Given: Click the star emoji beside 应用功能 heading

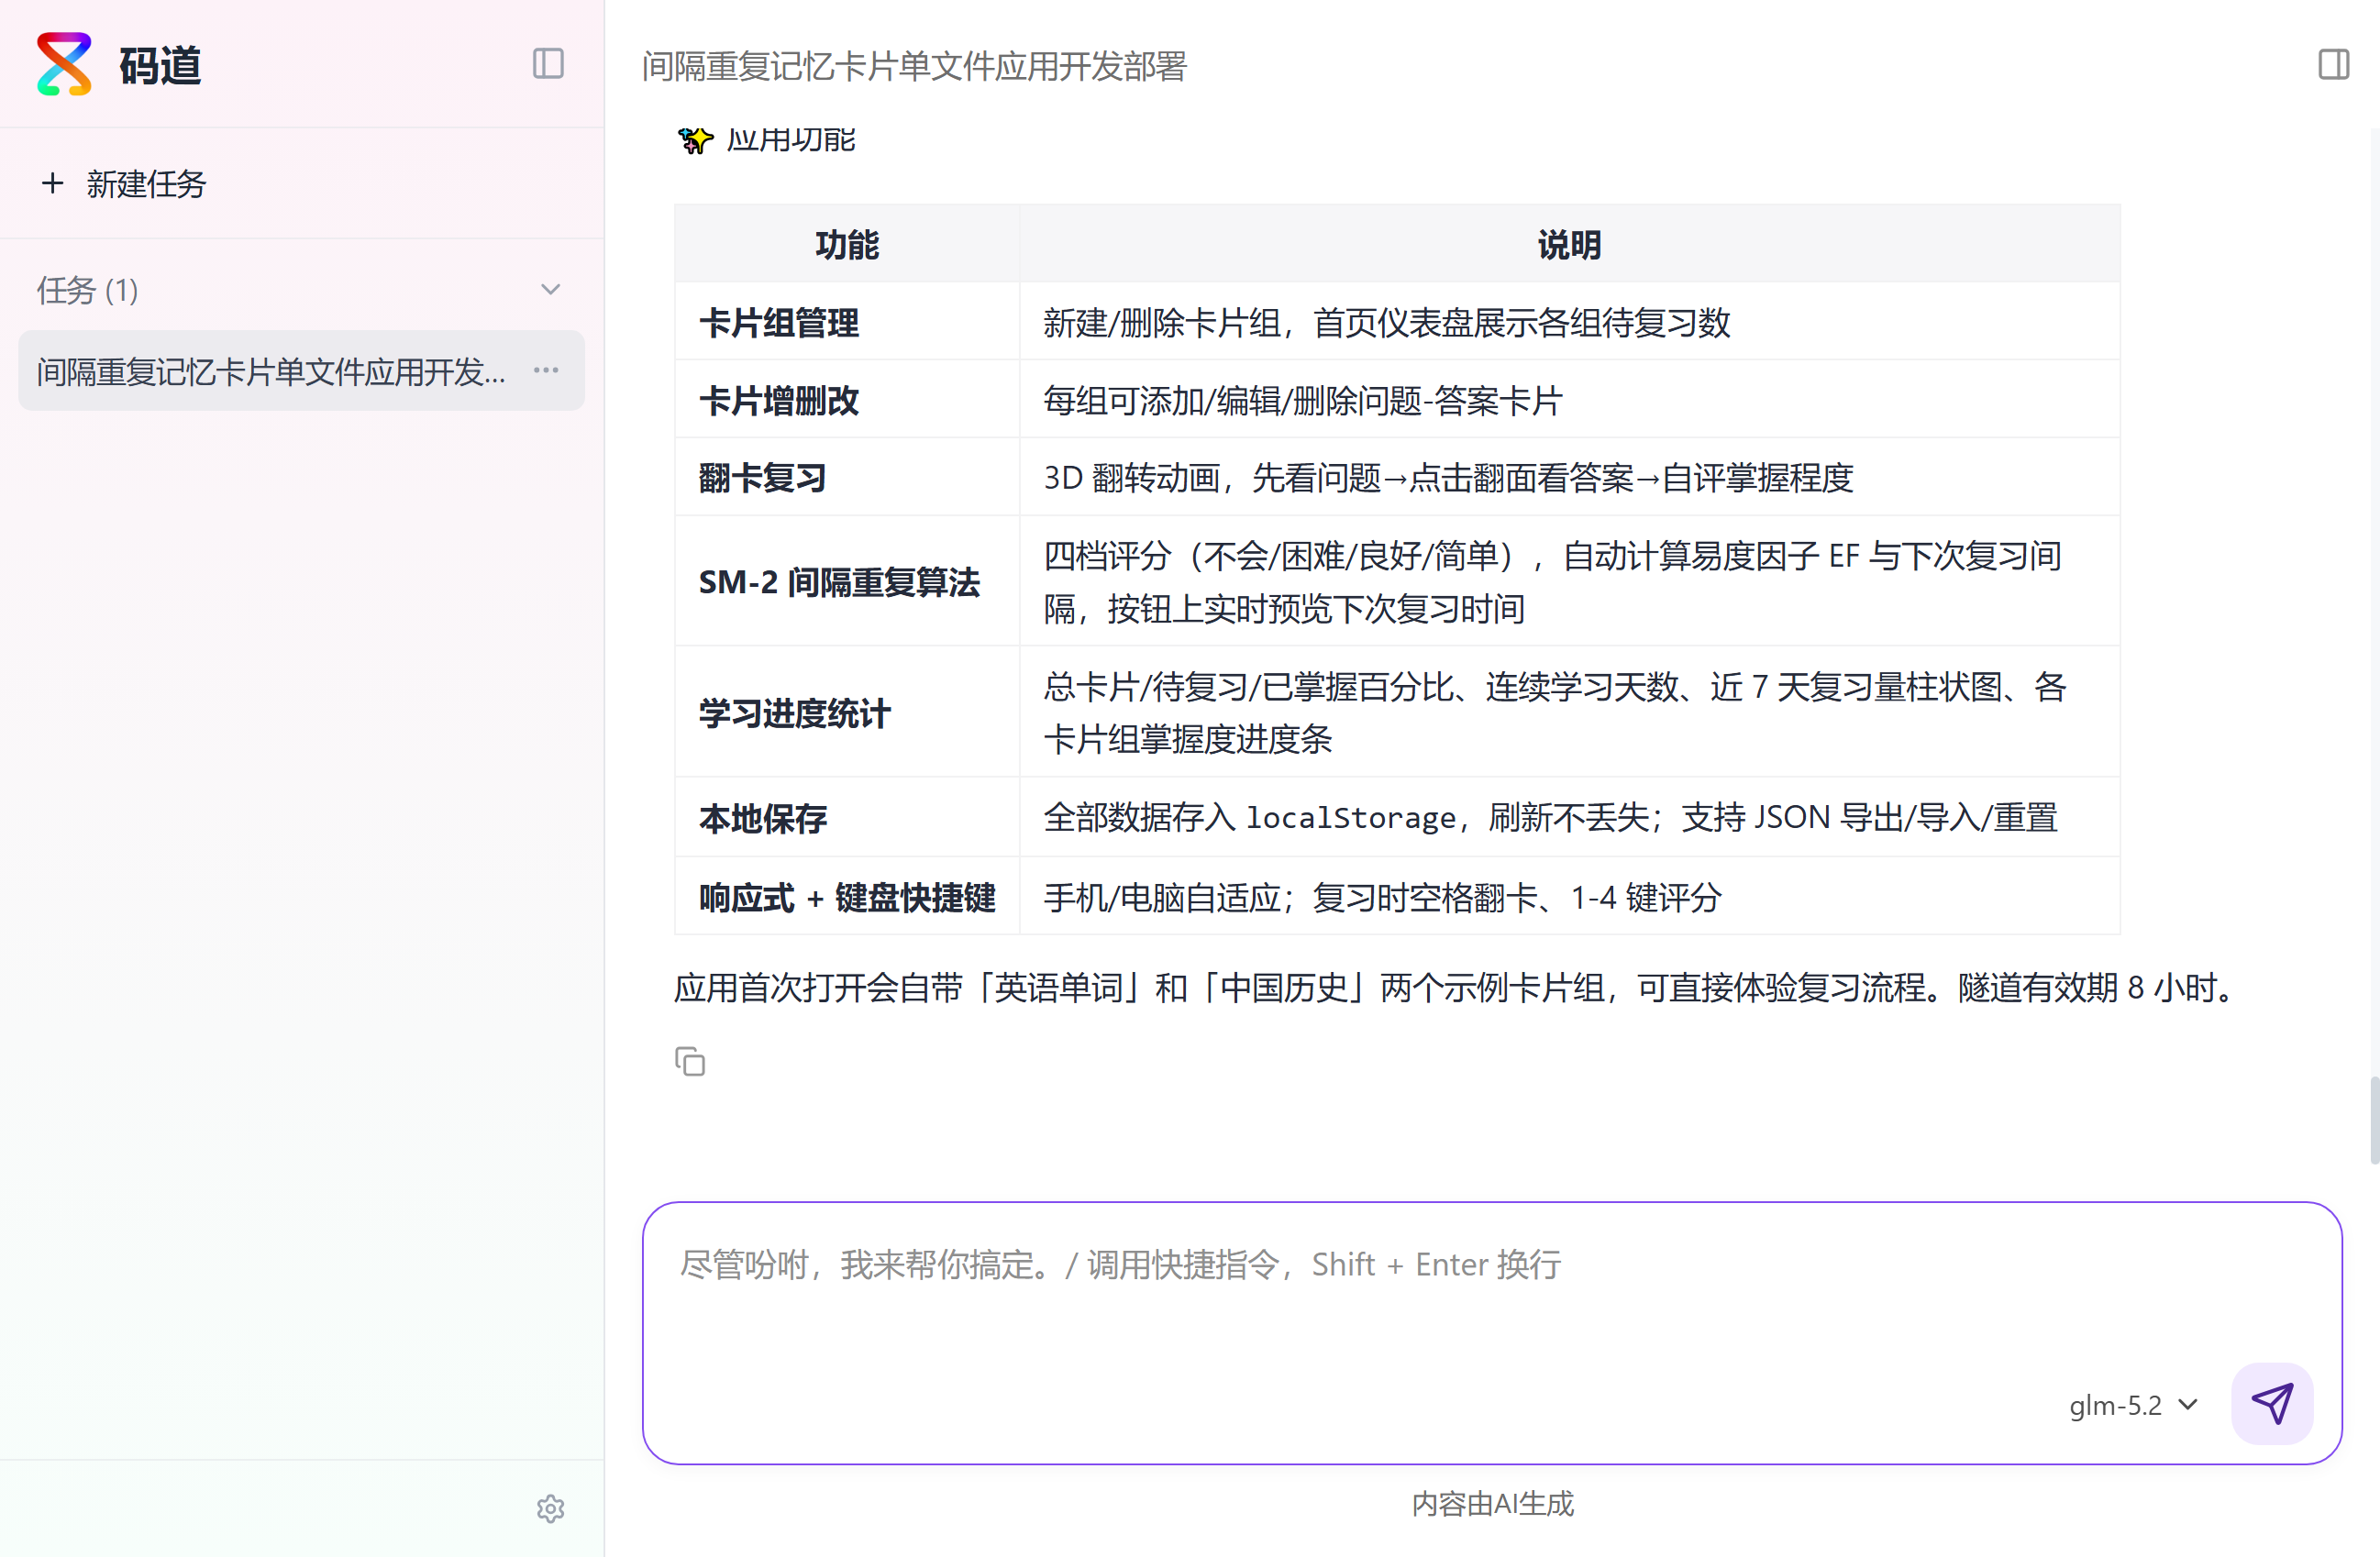Looking at the screenshot, I should tap(695, 140).
